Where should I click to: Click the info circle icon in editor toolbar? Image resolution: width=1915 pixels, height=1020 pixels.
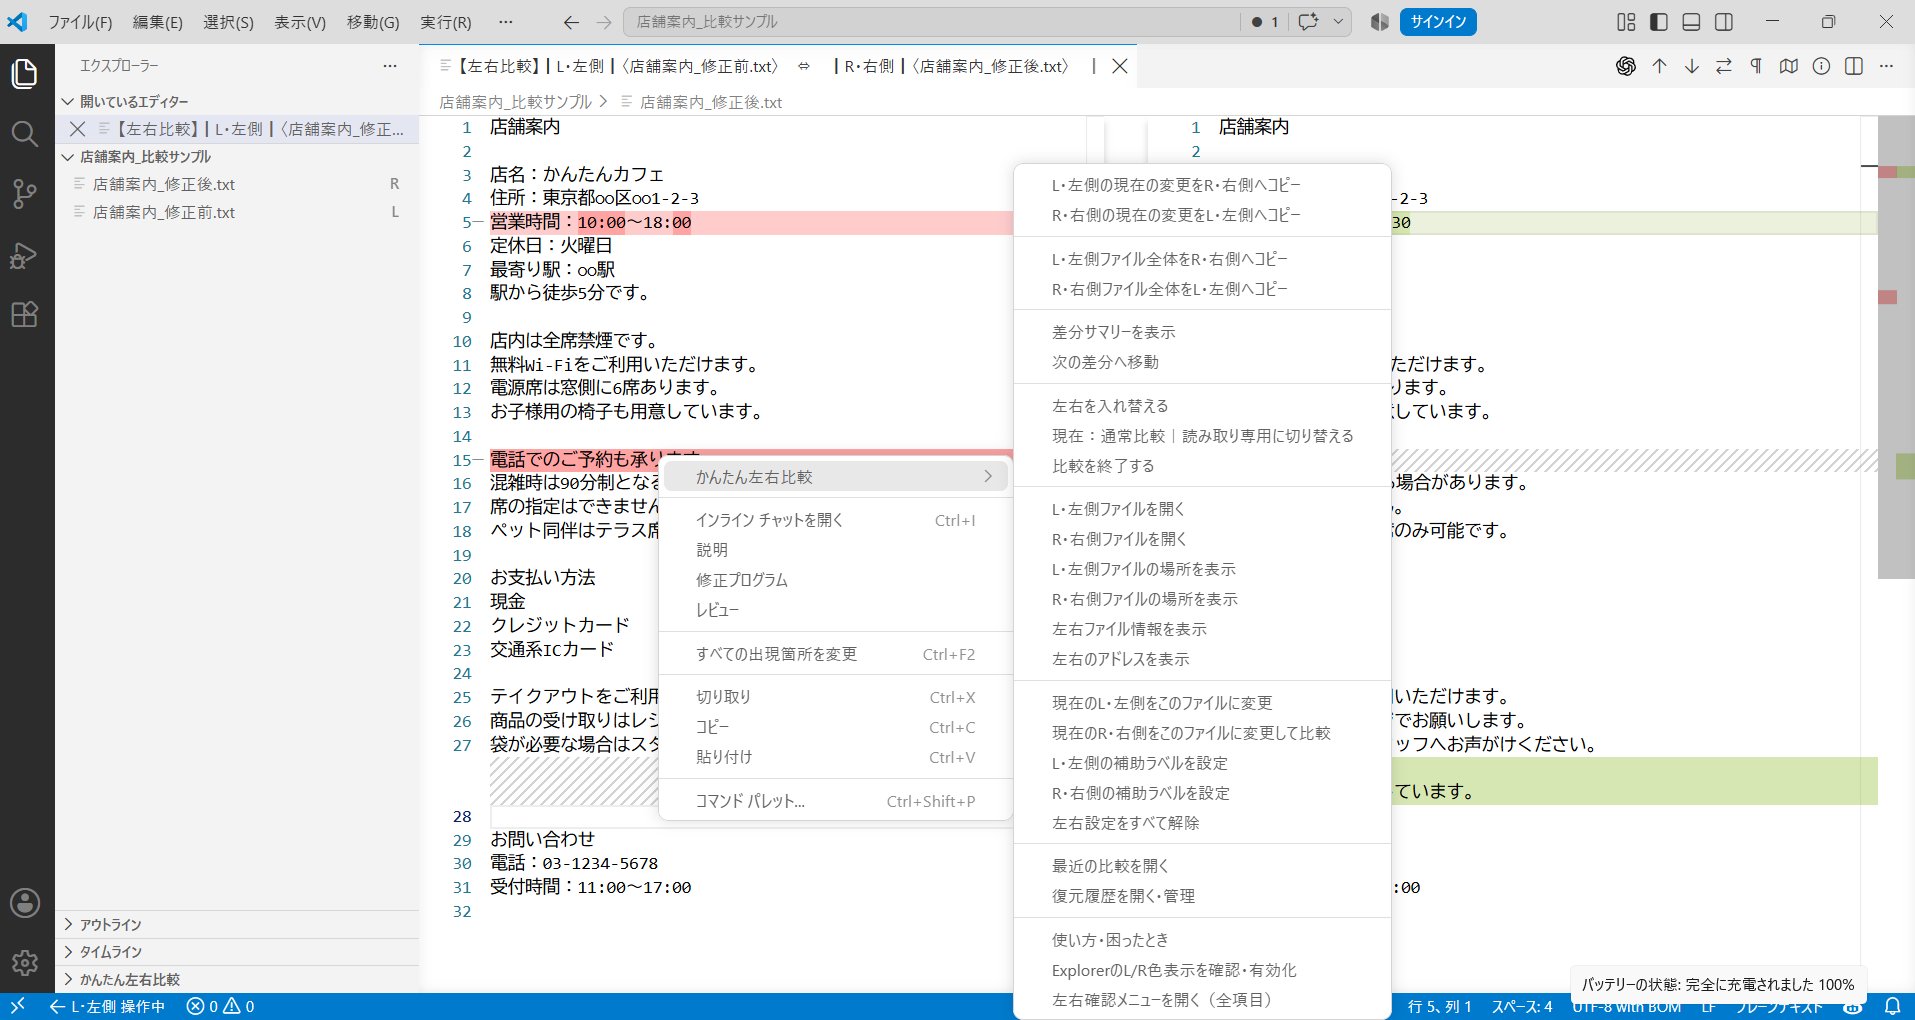pos(1822,66)
